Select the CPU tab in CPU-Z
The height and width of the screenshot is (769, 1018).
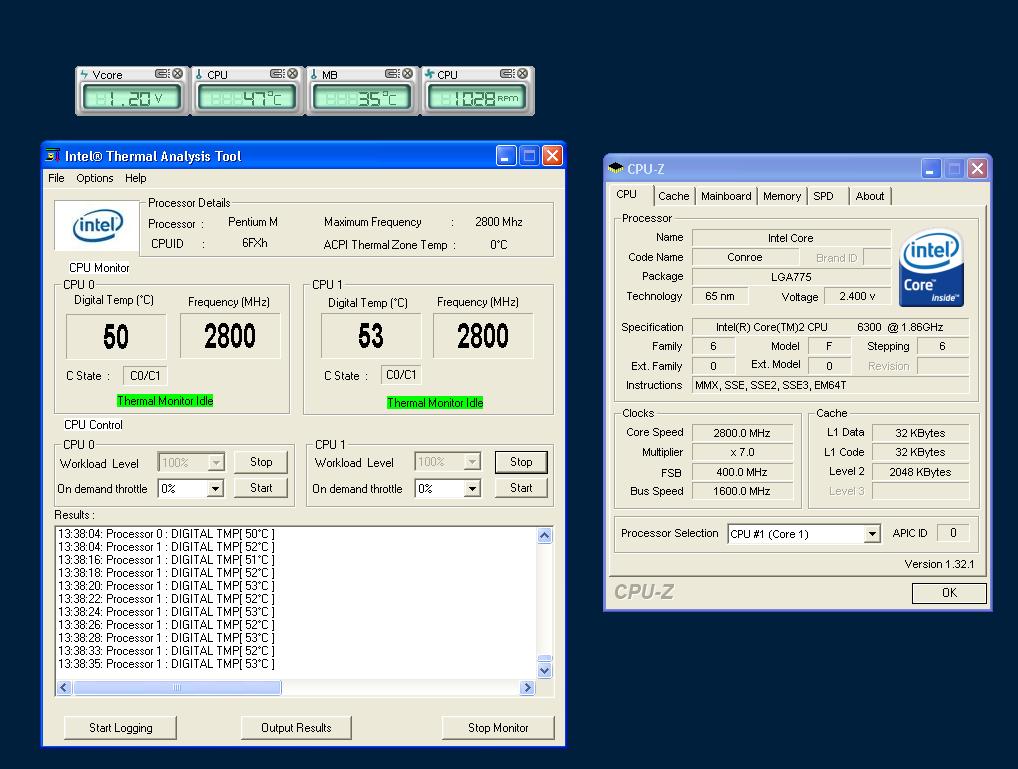tap(627, 194)
